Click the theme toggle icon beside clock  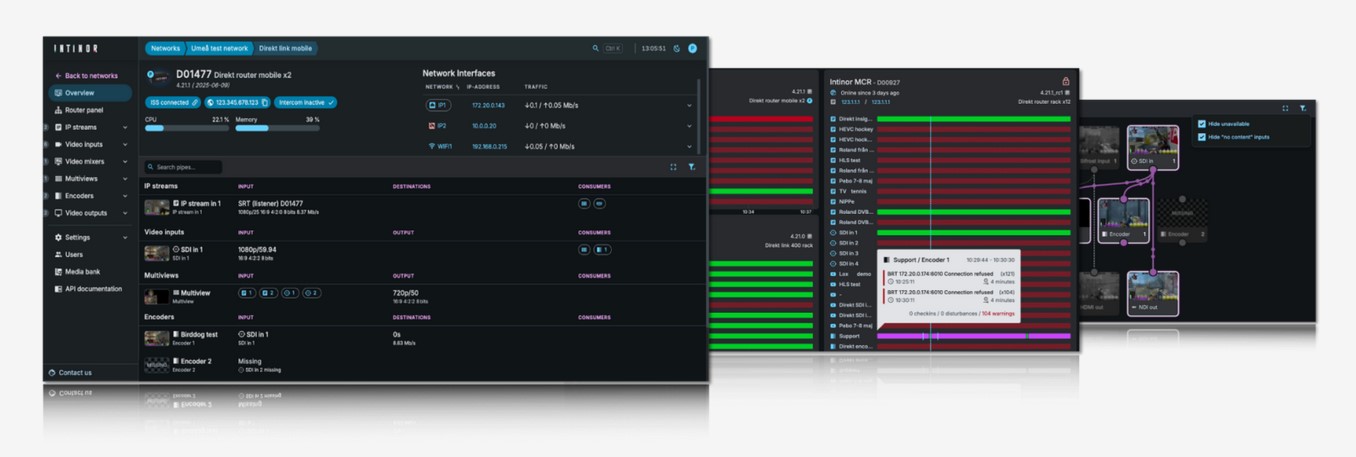tap(676, 48)
